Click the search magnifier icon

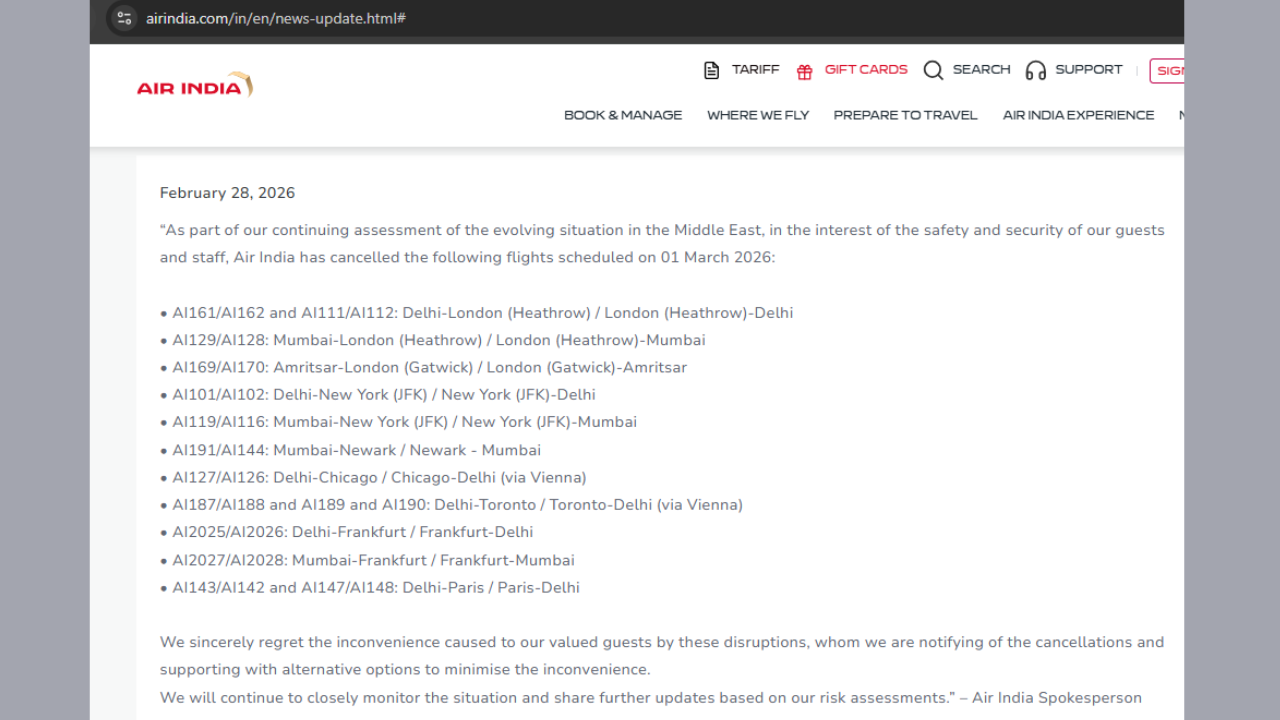pos(933,70)
